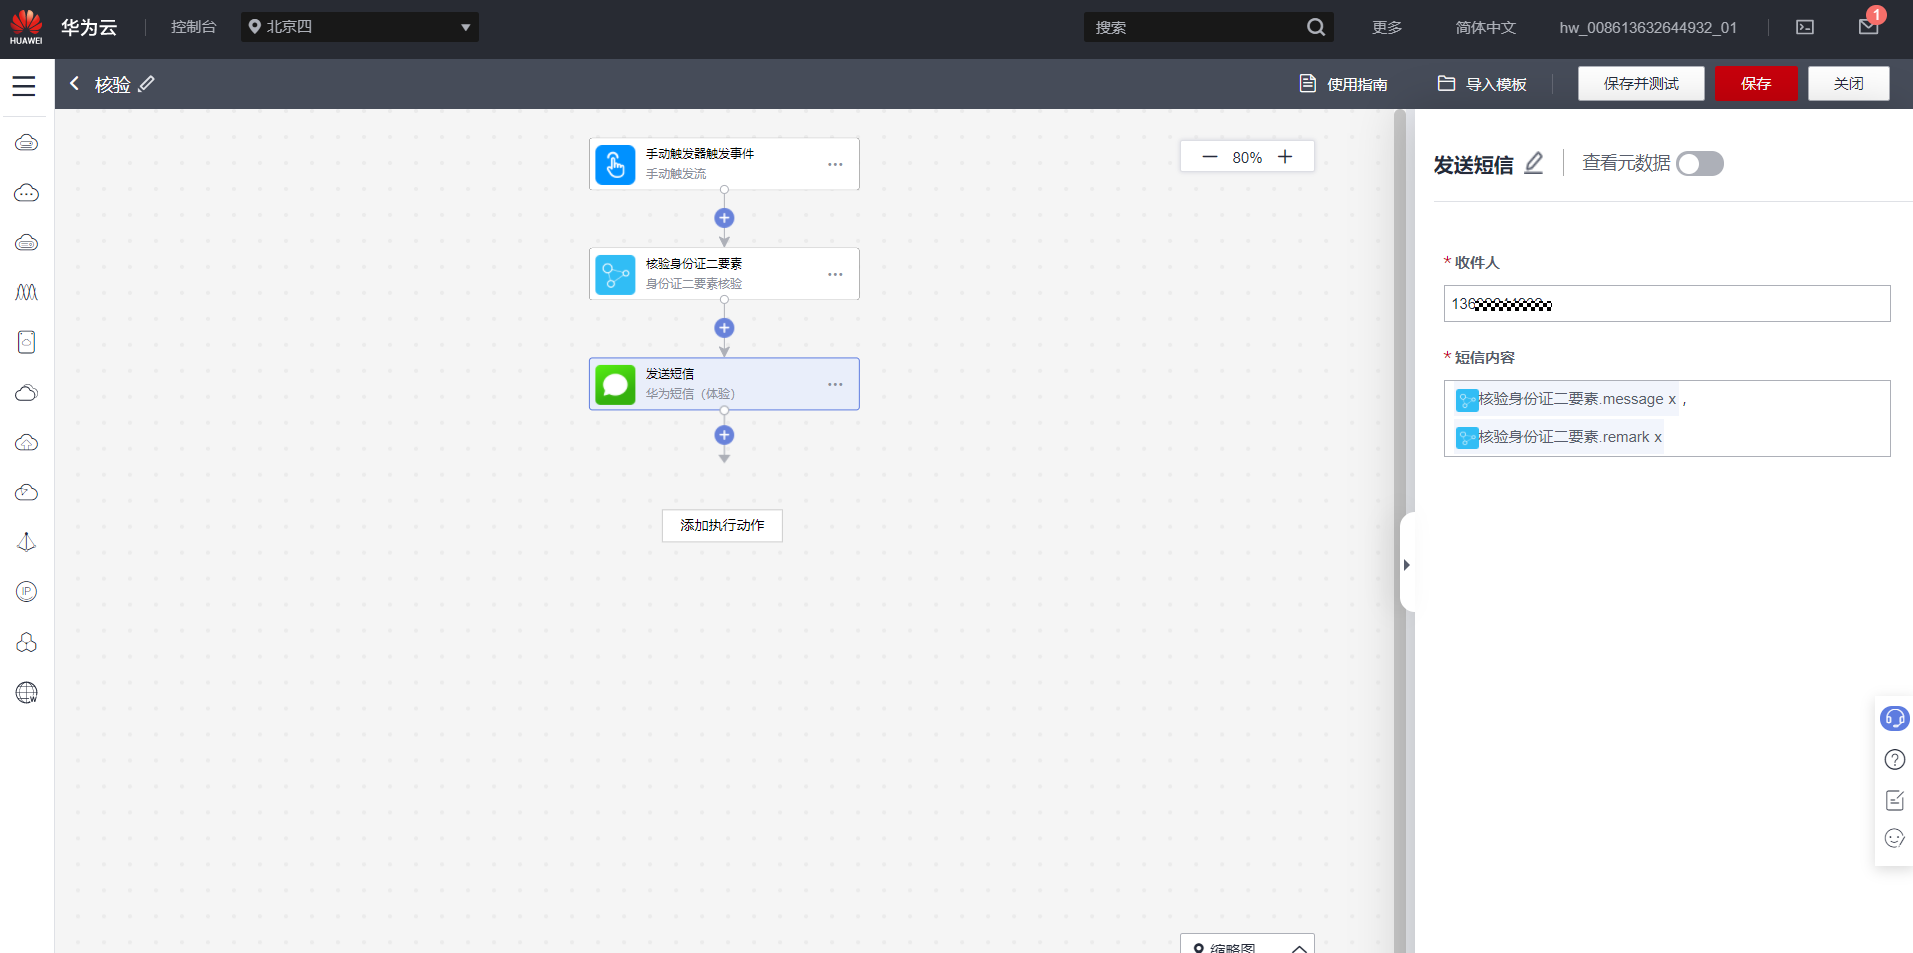Open the mail notifications icon

point(1869,25)
